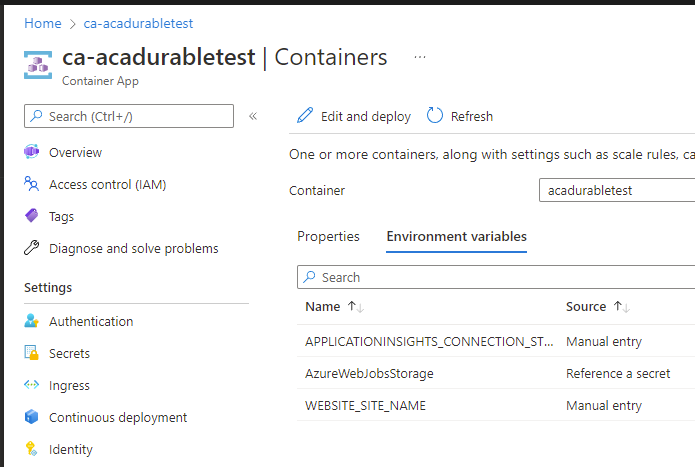This screenshot has width=695, height=467.
Task: Go to Identity settings
Action: [70, 449]
